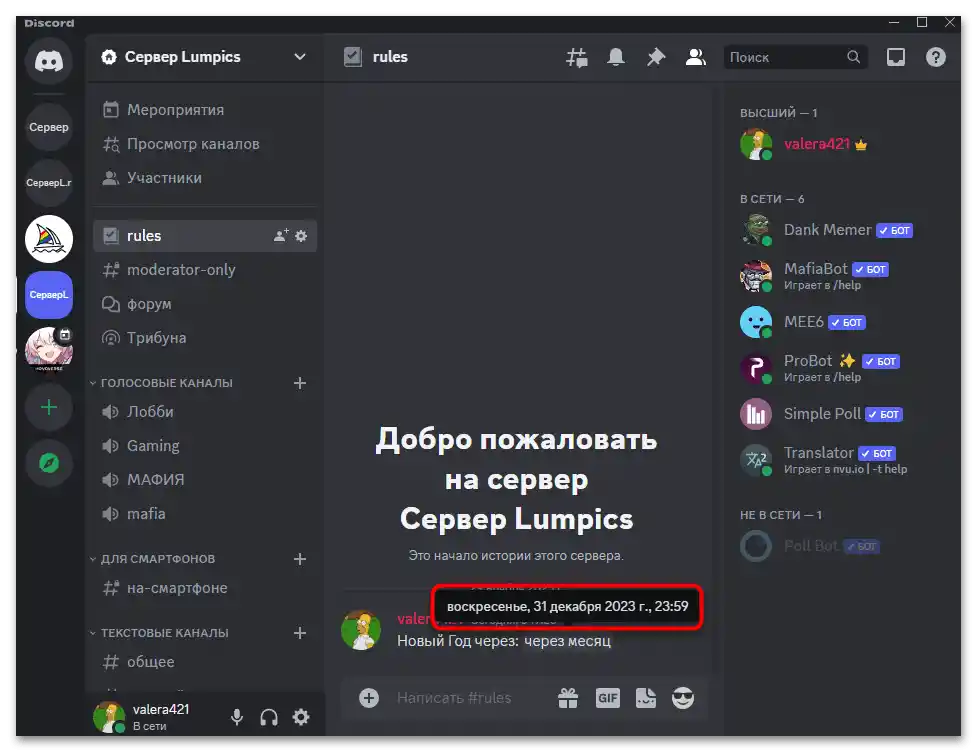Screen dimensions: 977x752
Task: Toggle the member list visibility
Action: click(695, 57)
